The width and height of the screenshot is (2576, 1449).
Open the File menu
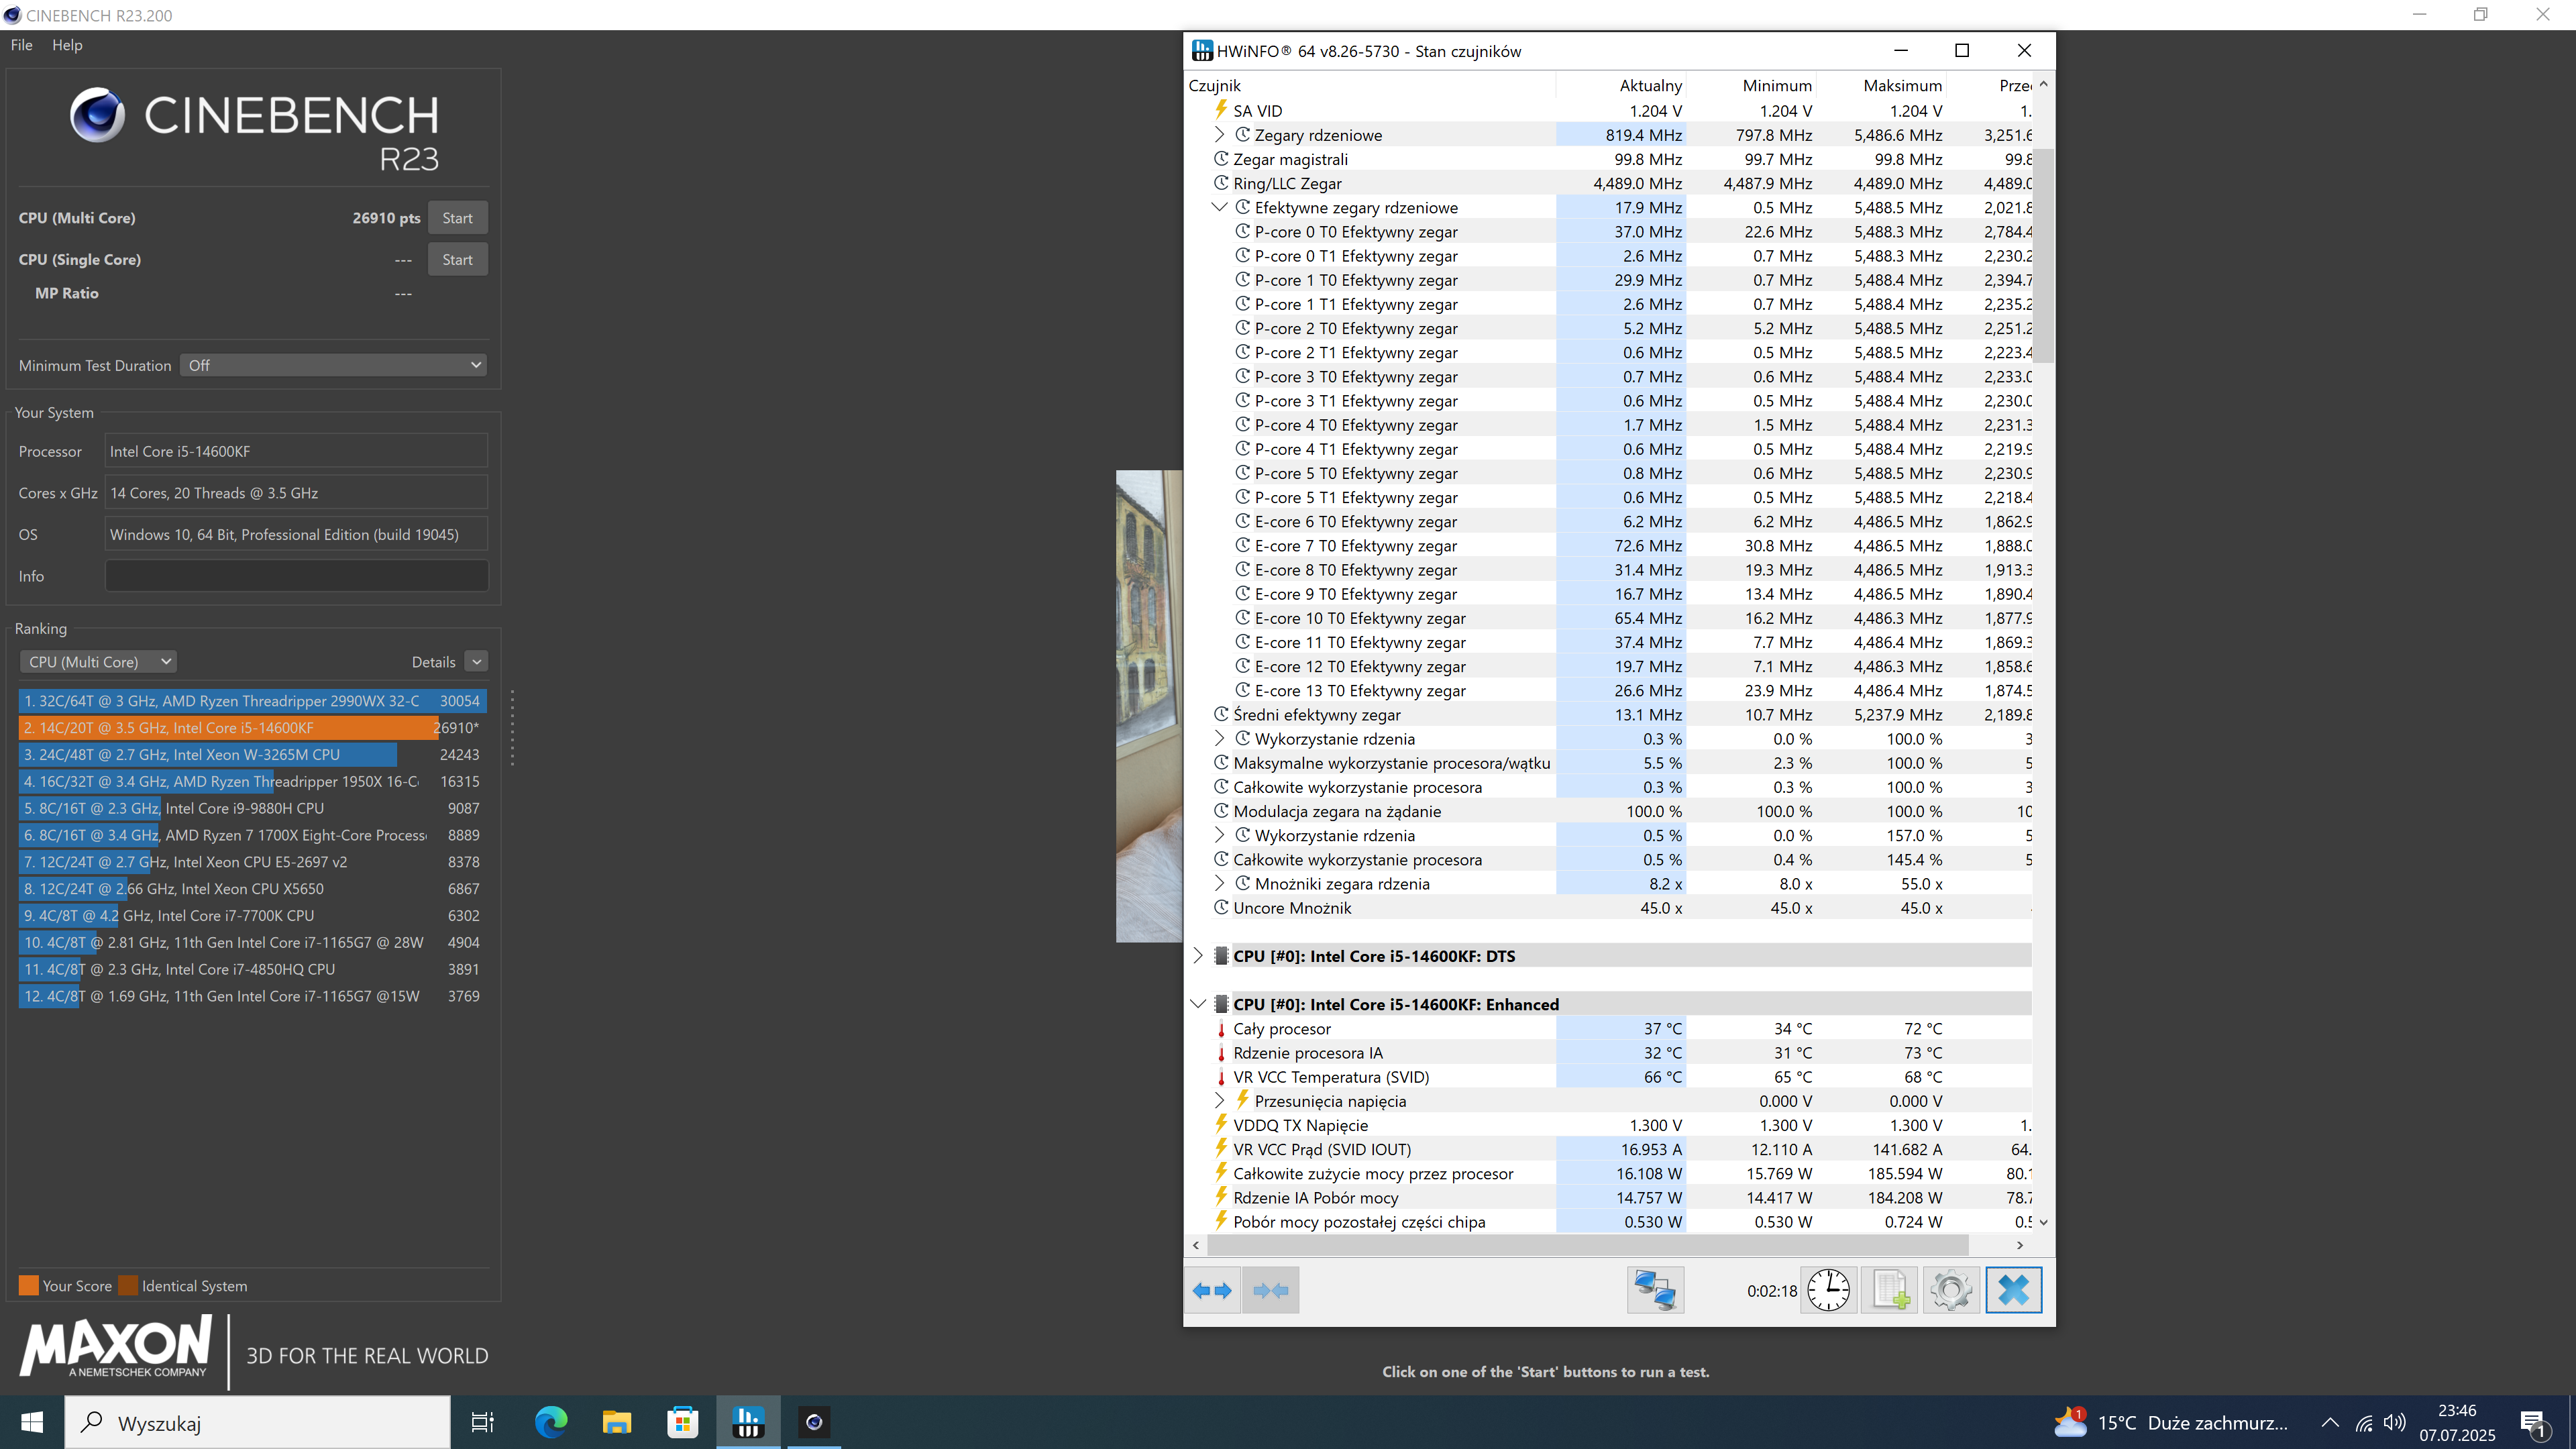pyautogui.click(x=21, y=45)
